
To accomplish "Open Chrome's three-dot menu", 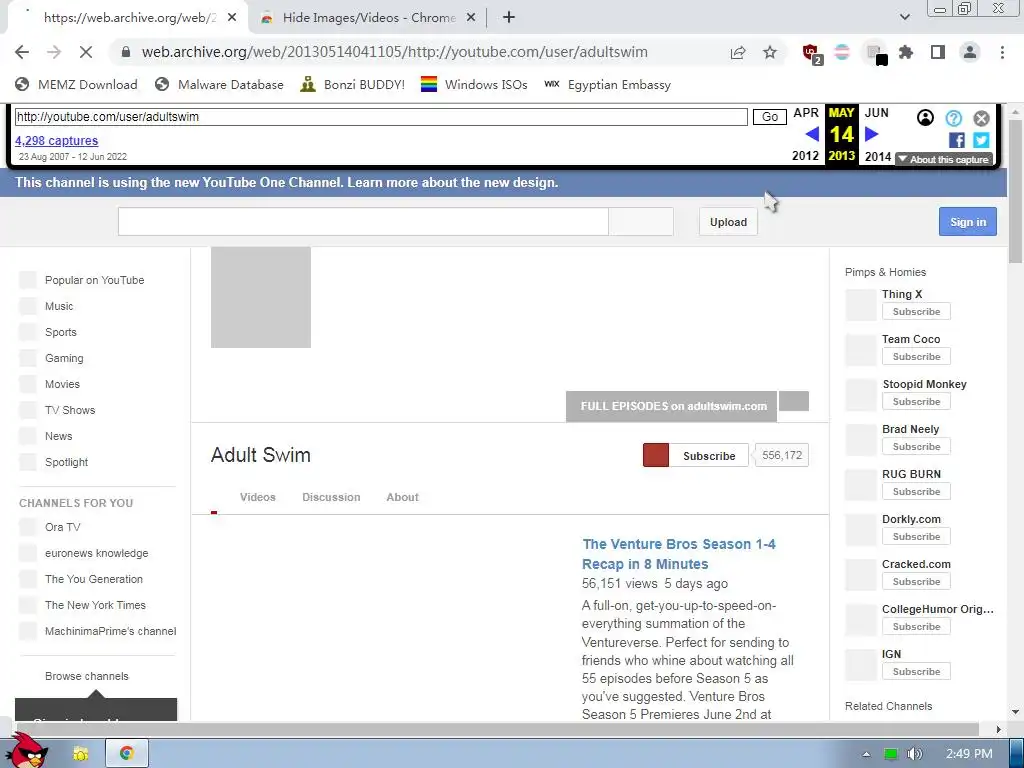I will 1002,52.
